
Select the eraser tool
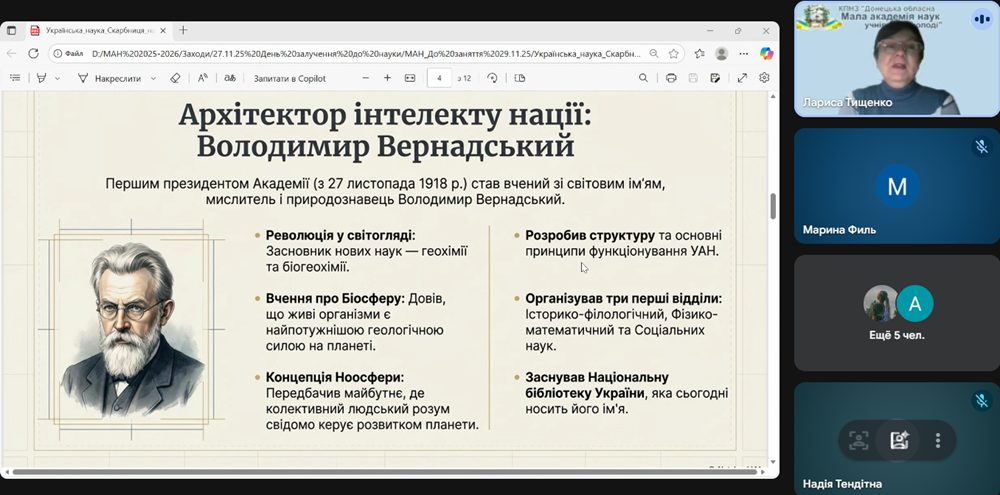coord(175,78)
